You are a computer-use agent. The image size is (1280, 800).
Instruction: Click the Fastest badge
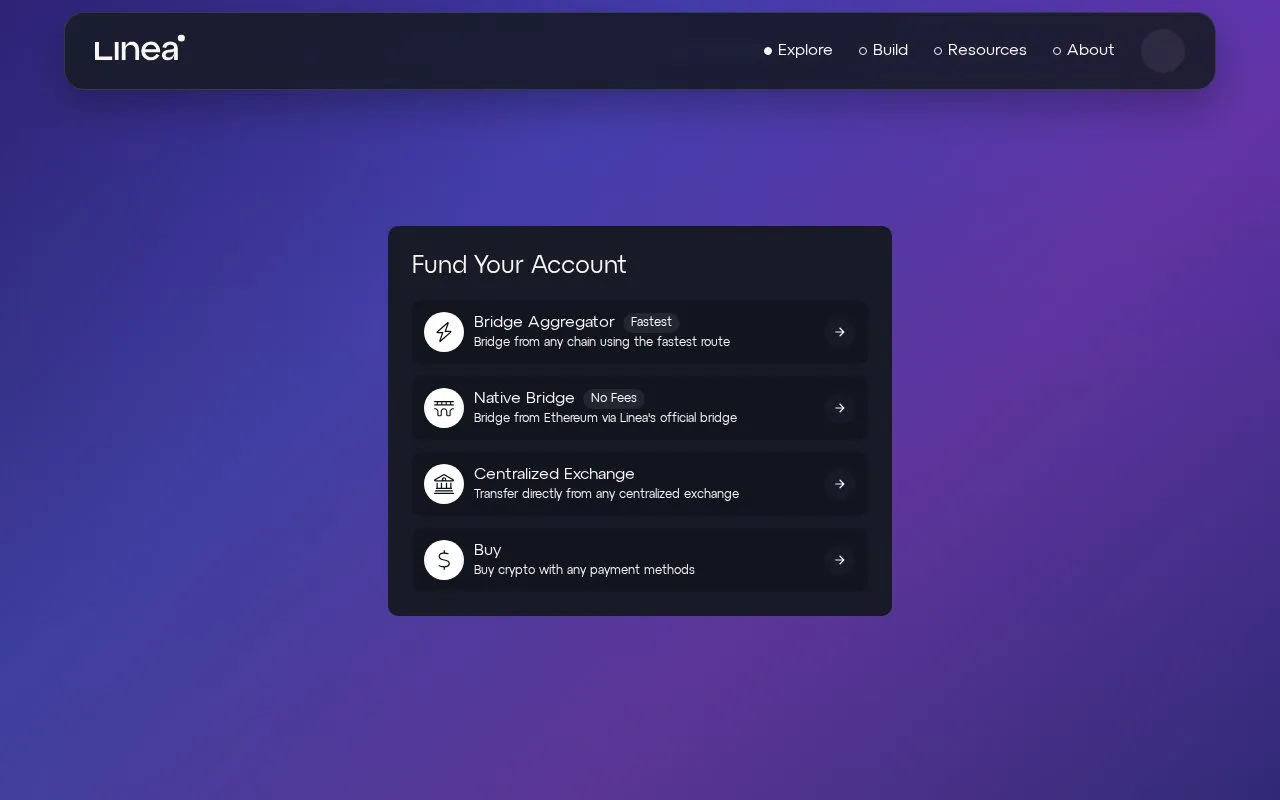tap(651, 322)
